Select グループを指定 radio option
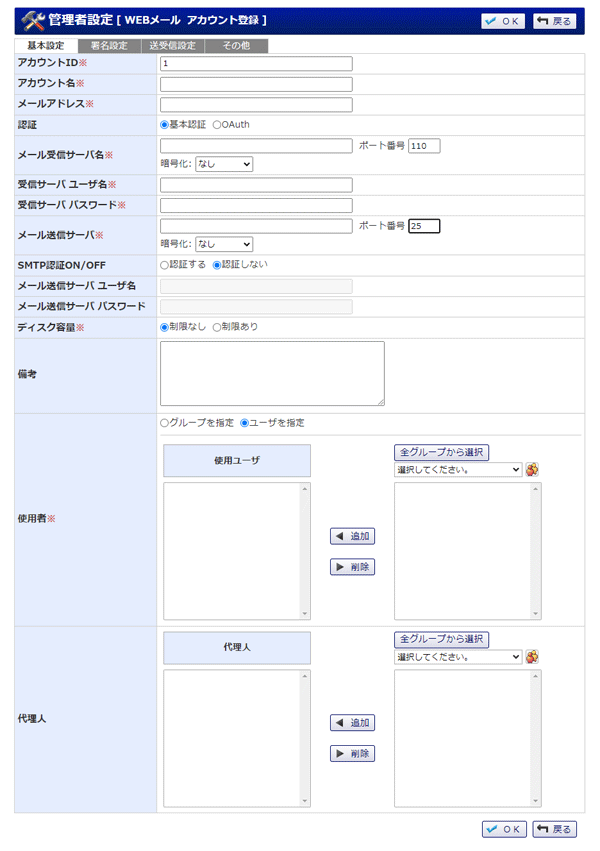 [x=164, y=423]
